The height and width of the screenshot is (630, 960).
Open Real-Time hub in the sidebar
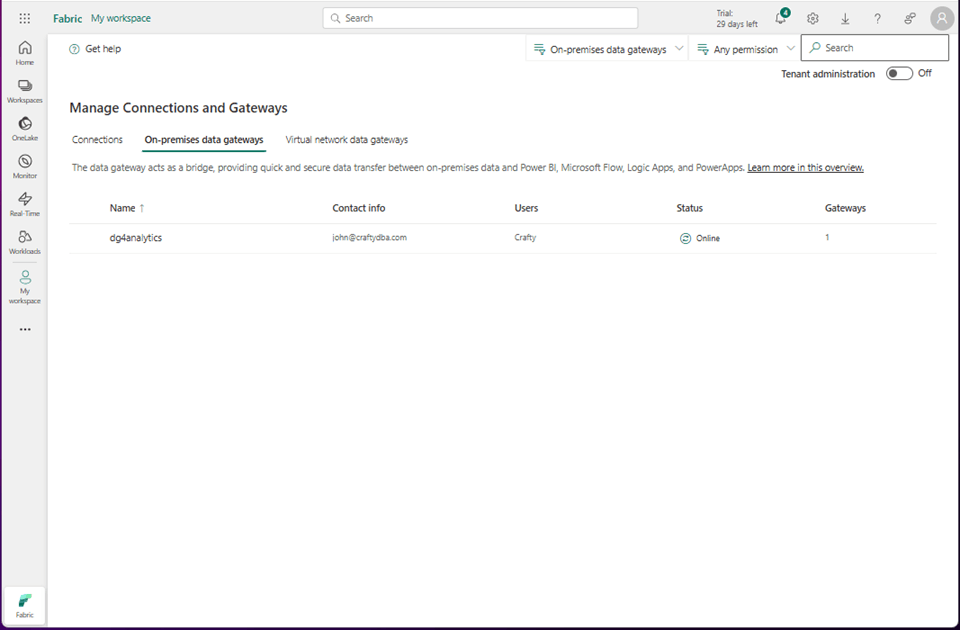[24, 204]
